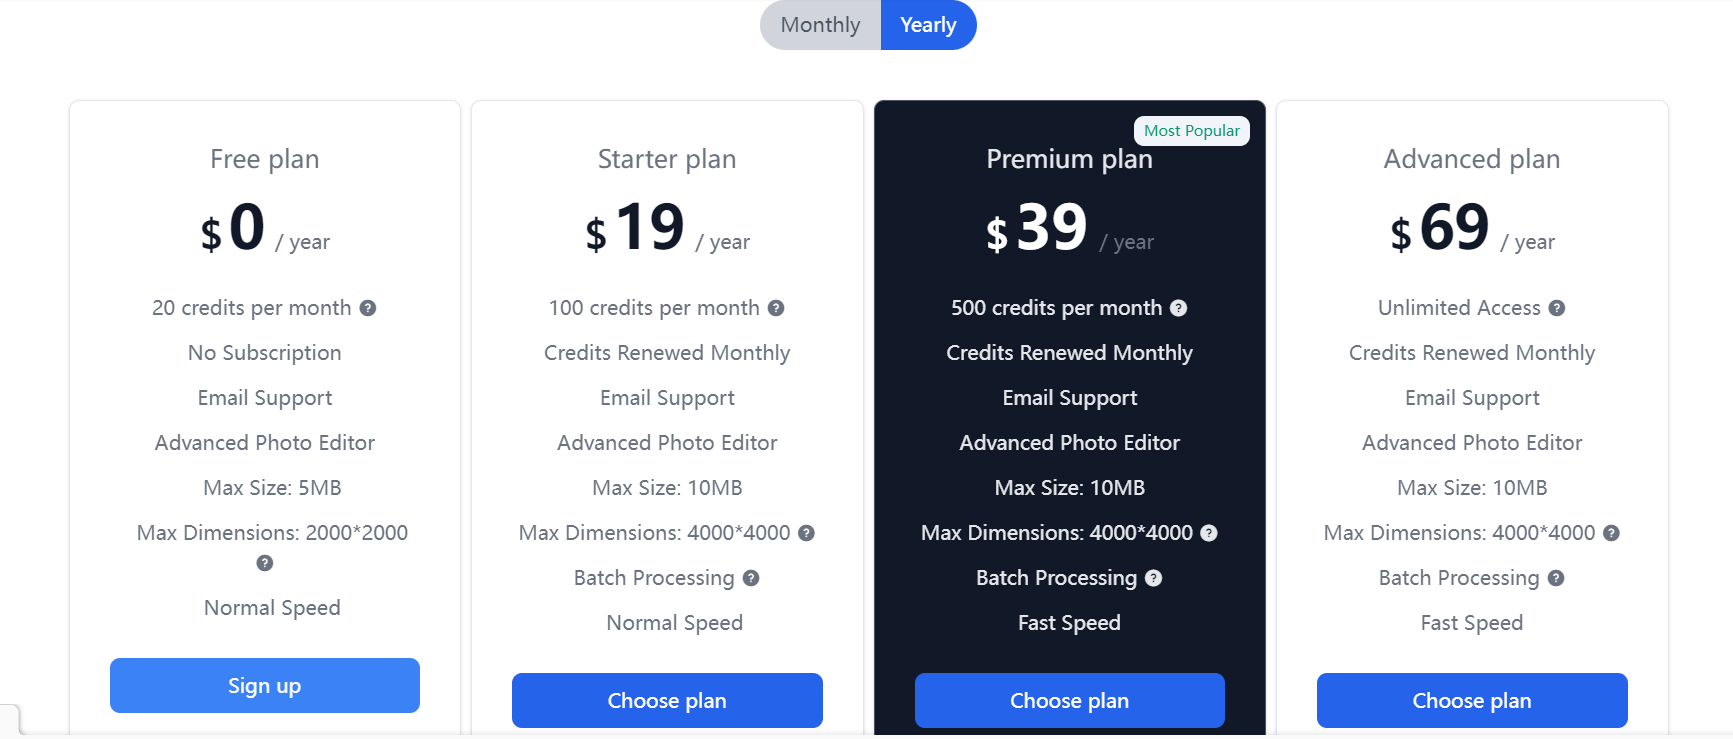
Task: Click the Premium plan heading
Action: pyautogui.click(x=1069, y=159)
